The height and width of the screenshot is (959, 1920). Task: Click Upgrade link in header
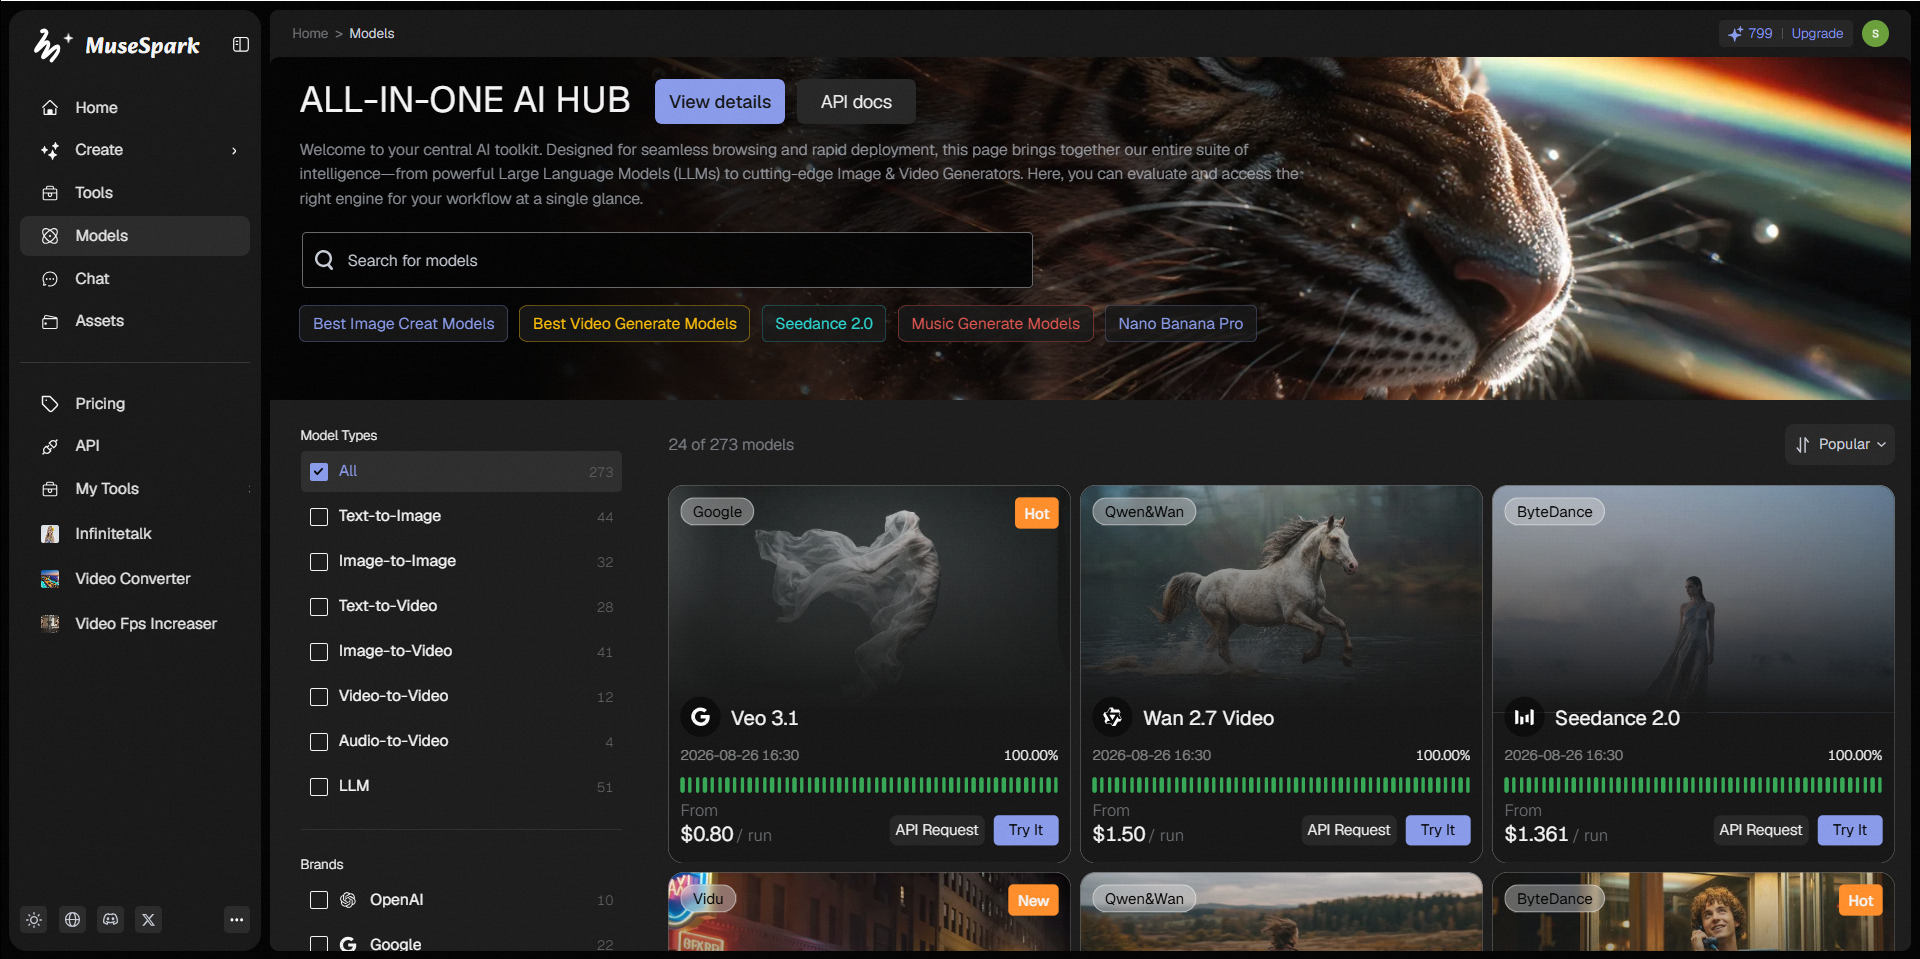pyautogui.click(x=1817, y=34)
